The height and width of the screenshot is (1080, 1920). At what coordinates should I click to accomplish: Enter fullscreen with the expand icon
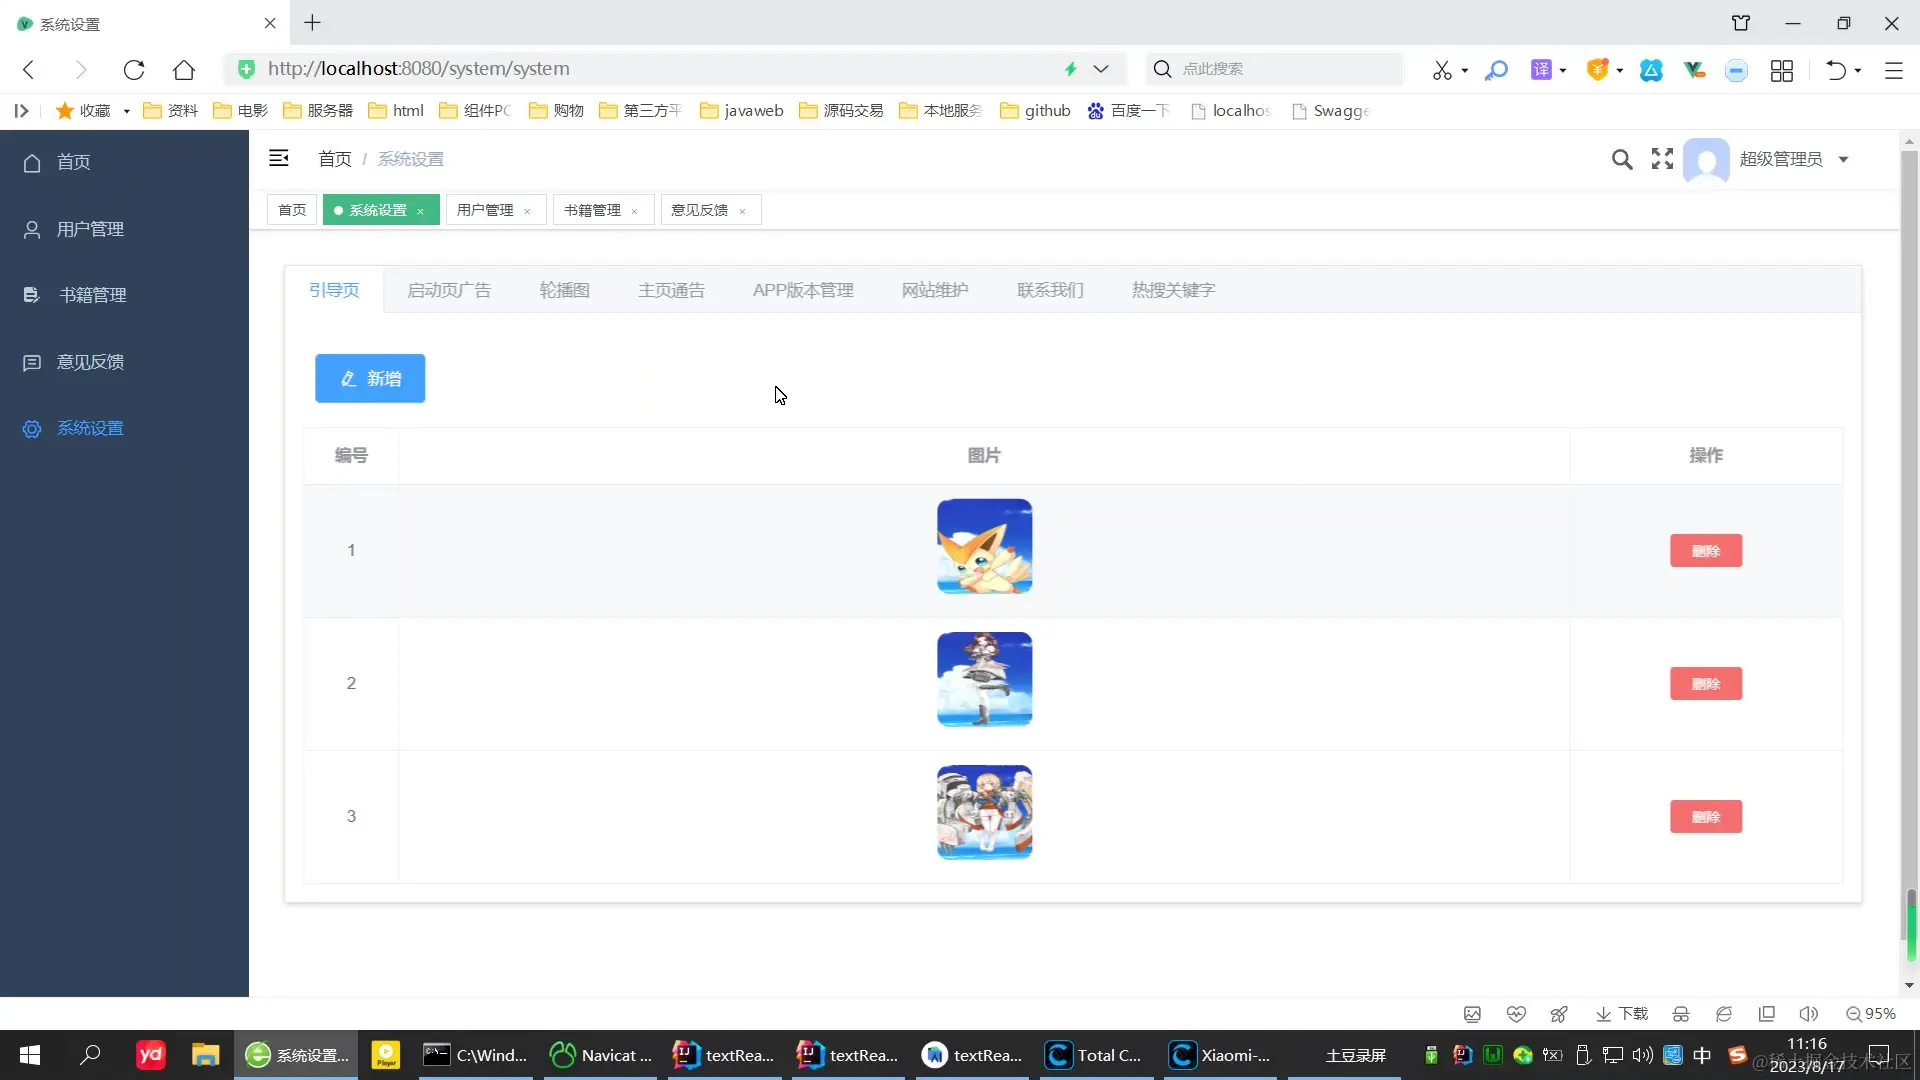pyautogui.click(x=1662, y=159)
